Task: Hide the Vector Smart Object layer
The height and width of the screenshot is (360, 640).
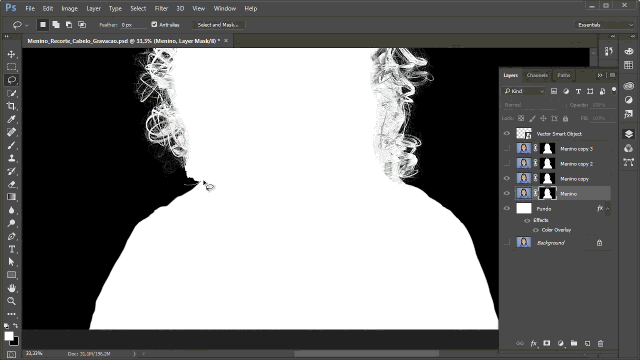Action: point(507,133)
